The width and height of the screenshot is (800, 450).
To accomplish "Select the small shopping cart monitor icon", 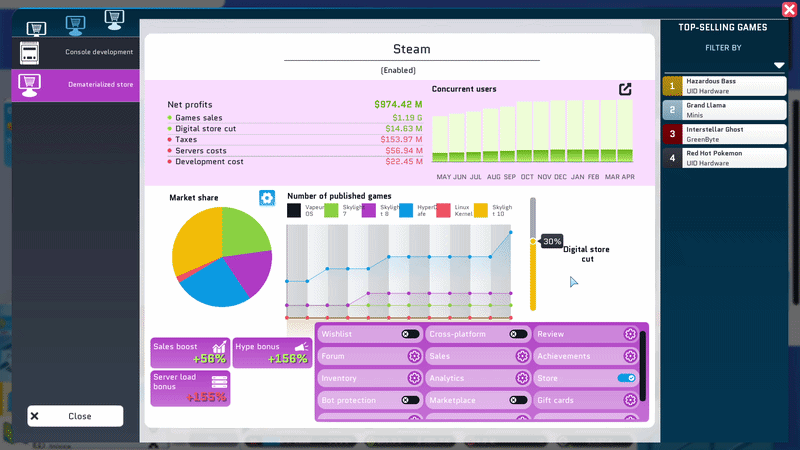I will coord(36,29).
